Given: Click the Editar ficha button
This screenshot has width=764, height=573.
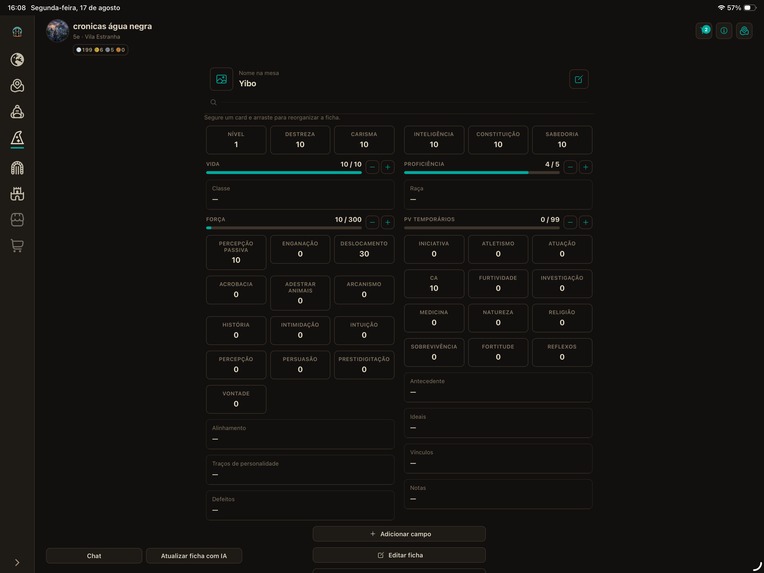Looking at the screenshot, I should (x=399, y=555).
